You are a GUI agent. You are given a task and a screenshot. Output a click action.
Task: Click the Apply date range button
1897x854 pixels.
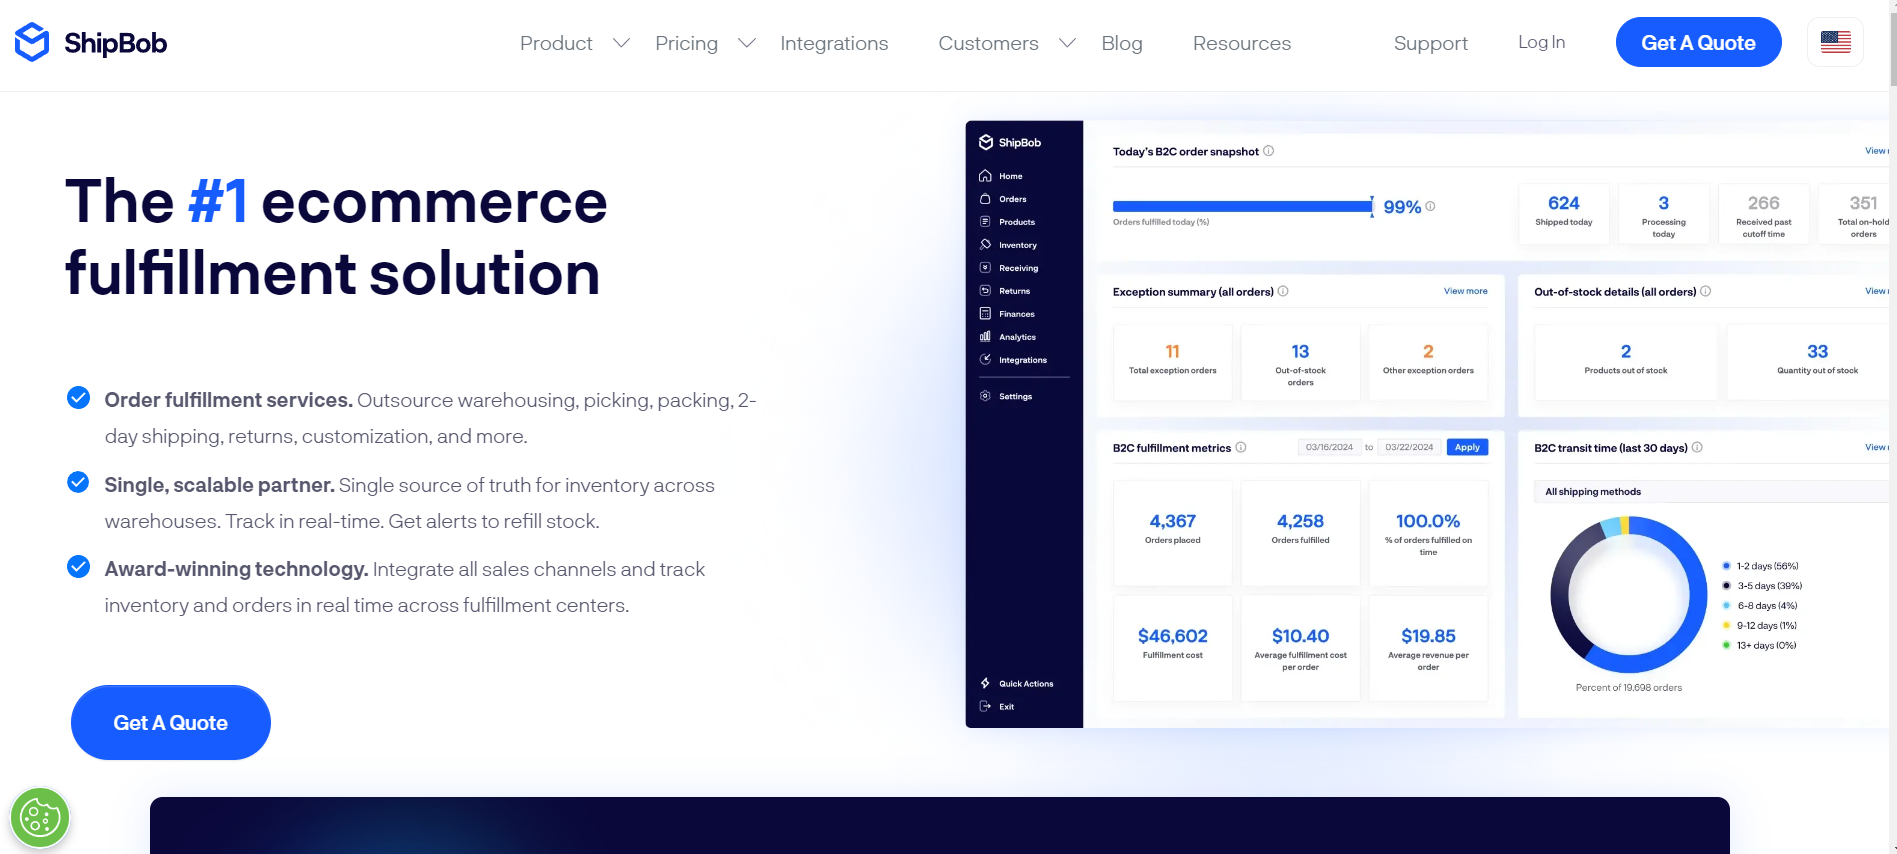pos(1467,447)
